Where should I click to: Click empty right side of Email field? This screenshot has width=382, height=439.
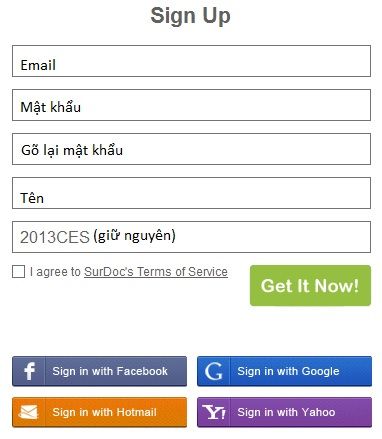click(x=267, y=61)
